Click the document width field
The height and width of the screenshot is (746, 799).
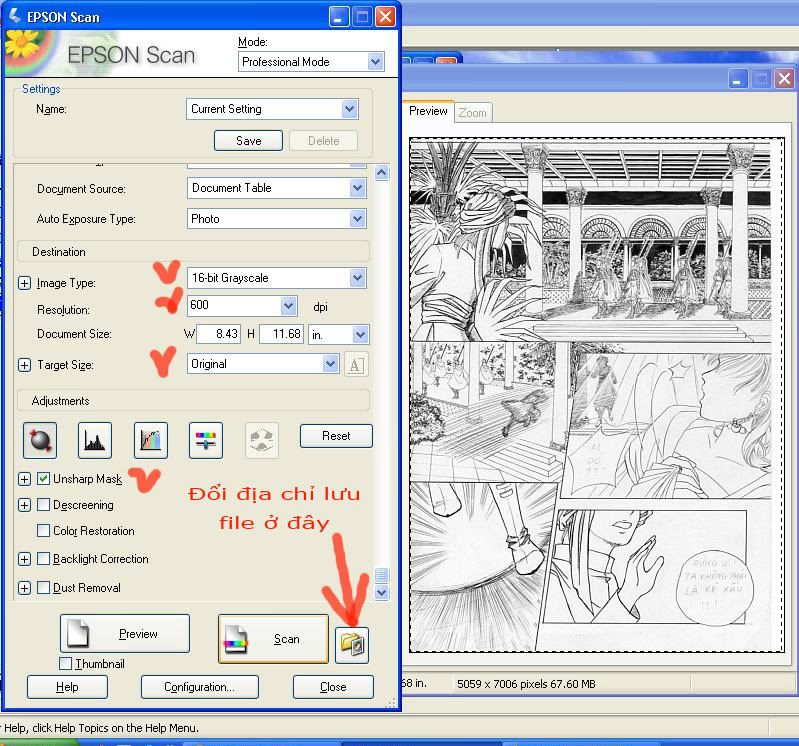[x=219, y=334]
